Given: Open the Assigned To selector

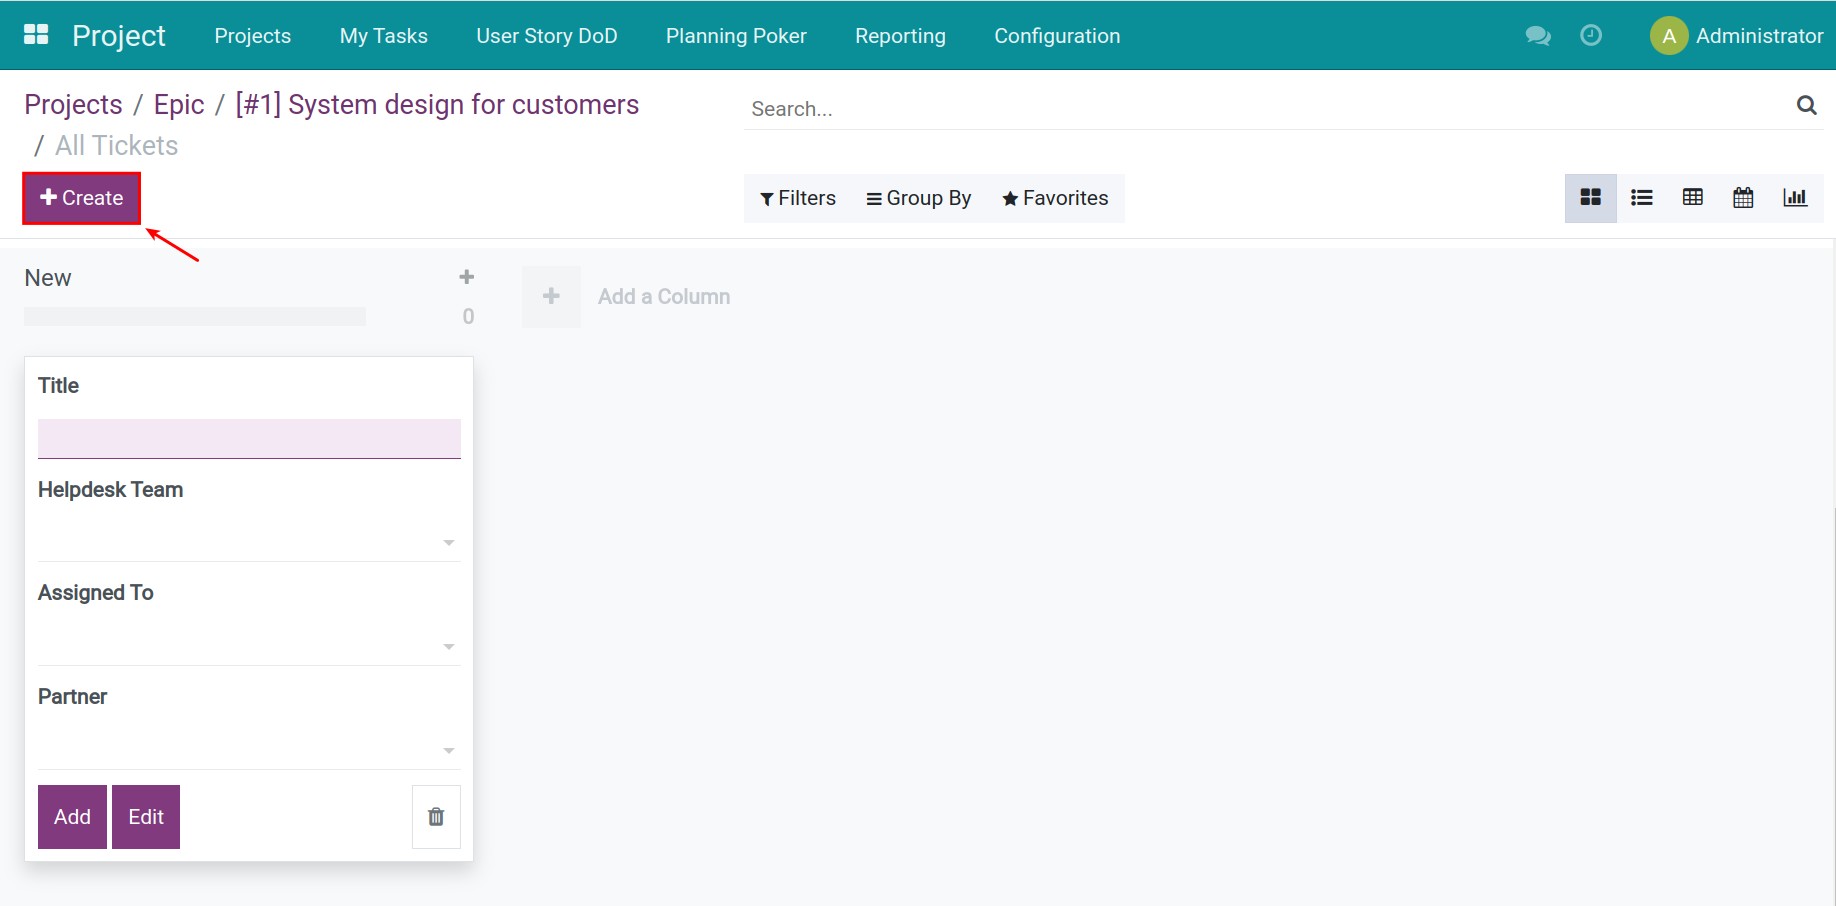Looking at the screenshot, I should click(448, 645).
